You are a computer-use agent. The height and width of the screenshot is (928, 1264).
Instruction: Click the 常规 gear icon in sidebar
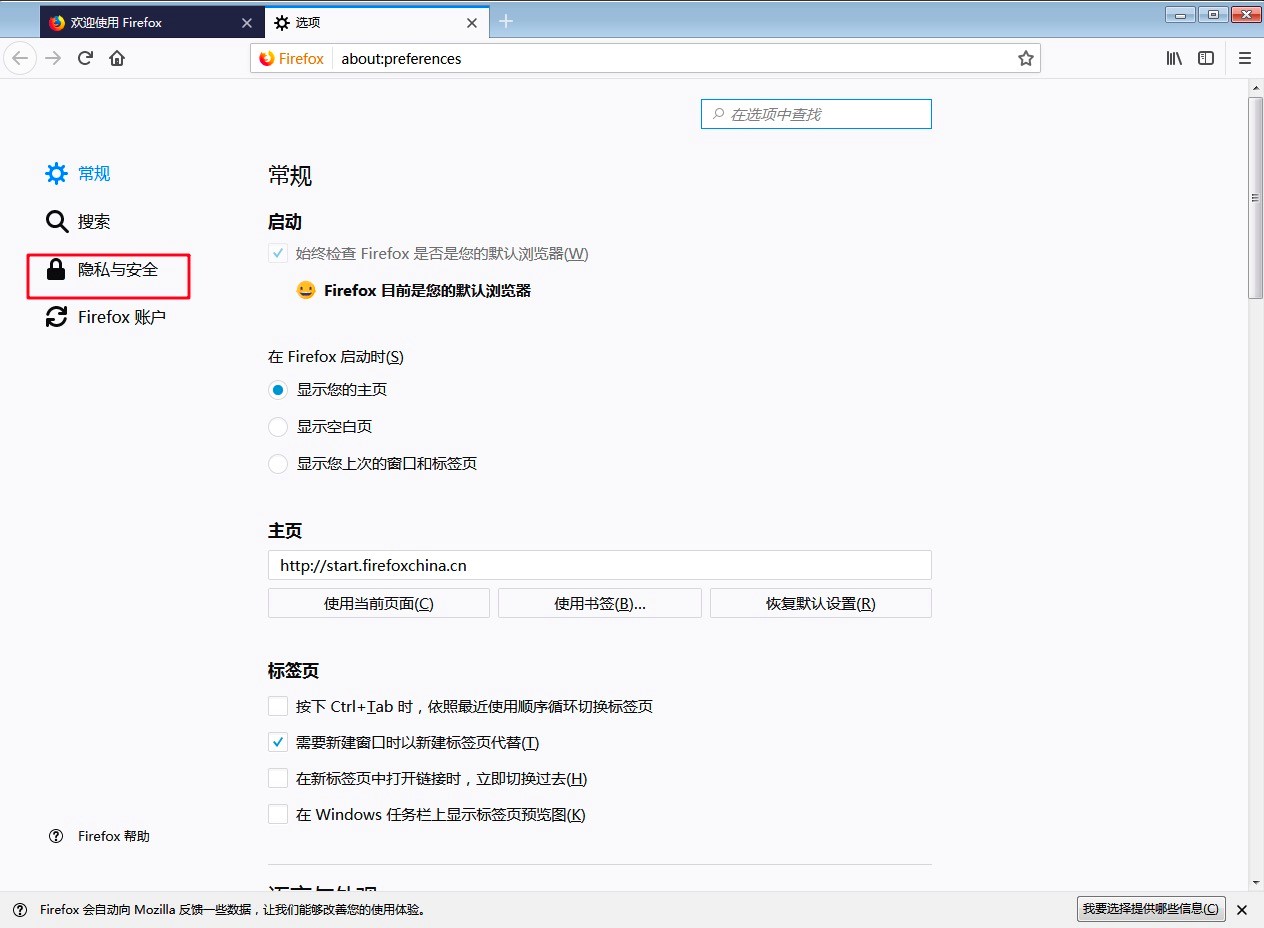click(x=56, y=173)
